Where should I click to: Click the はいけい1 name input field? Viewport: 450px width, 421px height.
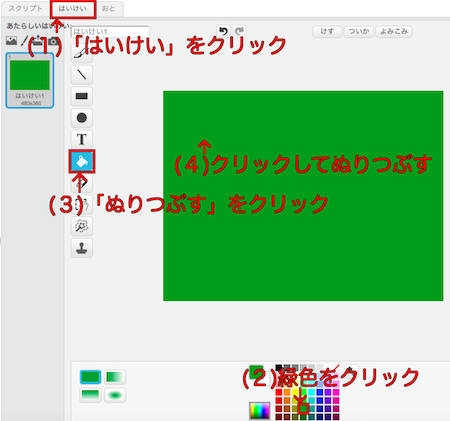pyautogui.click(x=110, y=32)
